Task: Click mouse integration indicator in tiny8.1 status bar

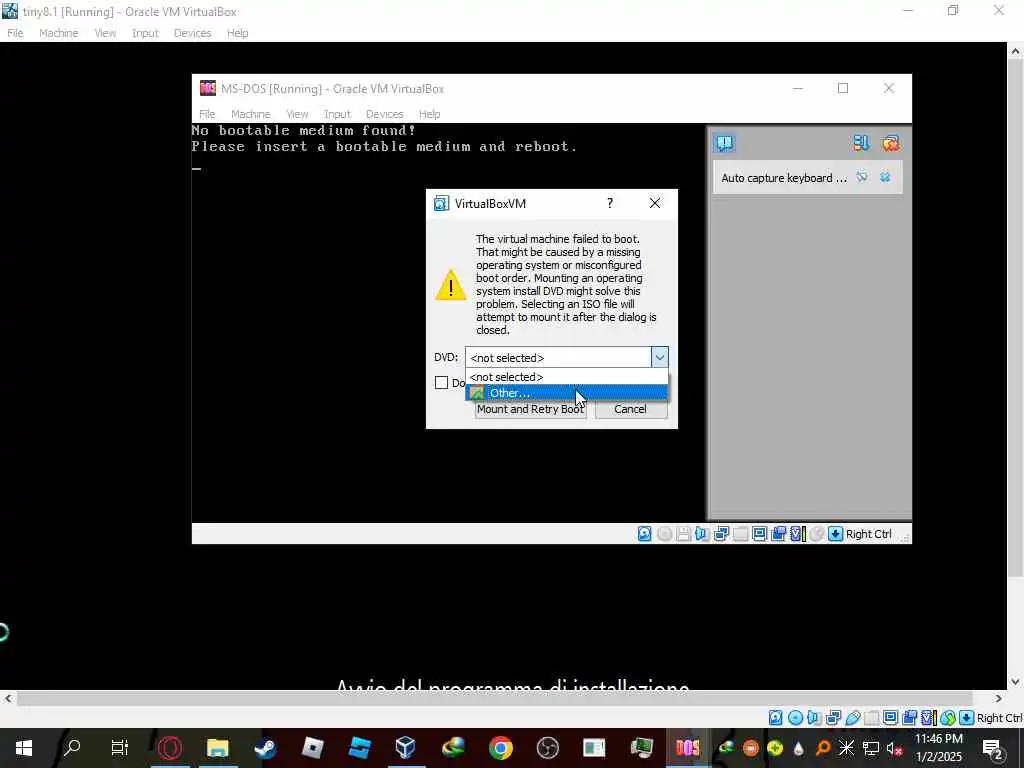Action: click(x=948, y=718)
